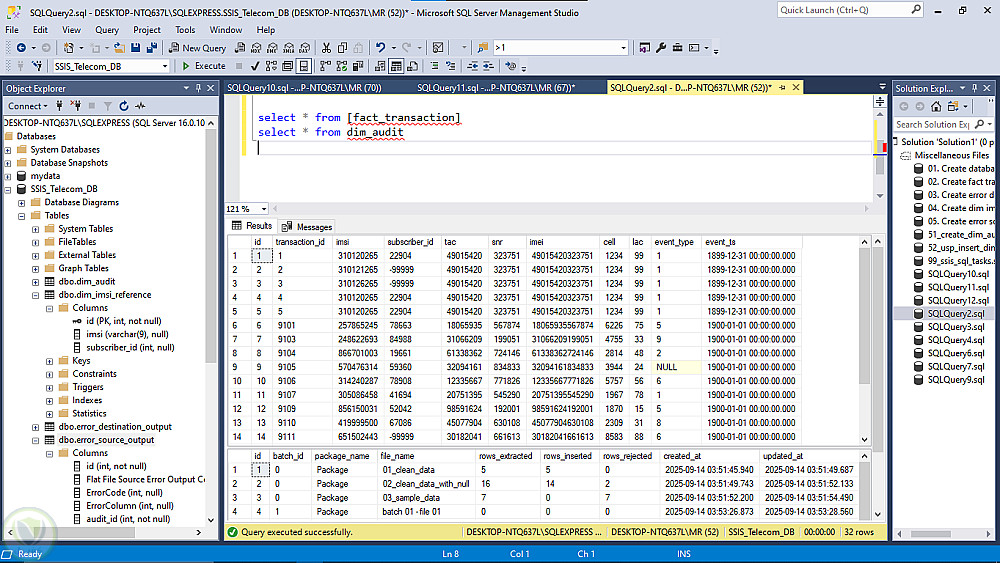Open the Query menu

coord(106,30)
